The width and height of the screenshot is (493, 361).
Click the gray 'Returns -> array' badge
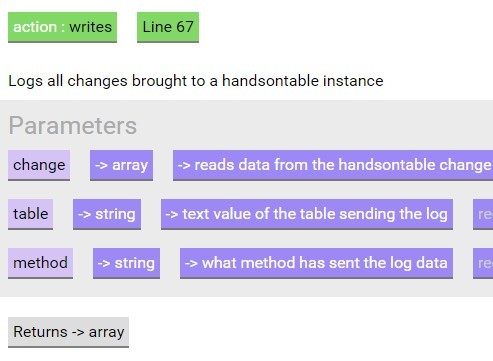pyautogui.click(x=68, y=332)
